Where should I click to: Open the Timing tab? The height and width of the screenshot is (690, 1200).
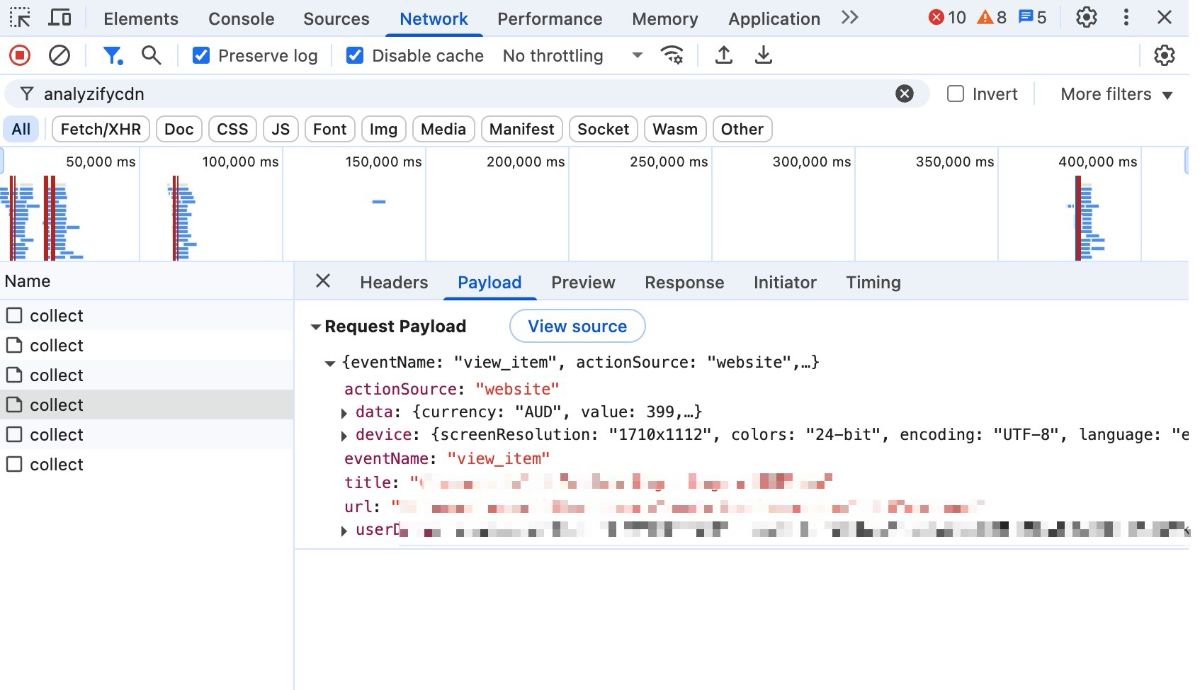pyautogui.click(x=873, y=282)
